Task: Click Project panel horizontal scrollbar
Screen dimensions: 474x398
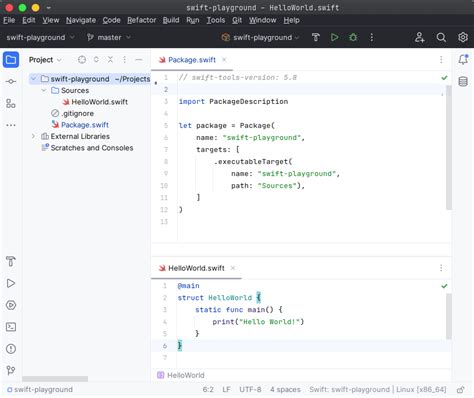Action: click(55, 379)
